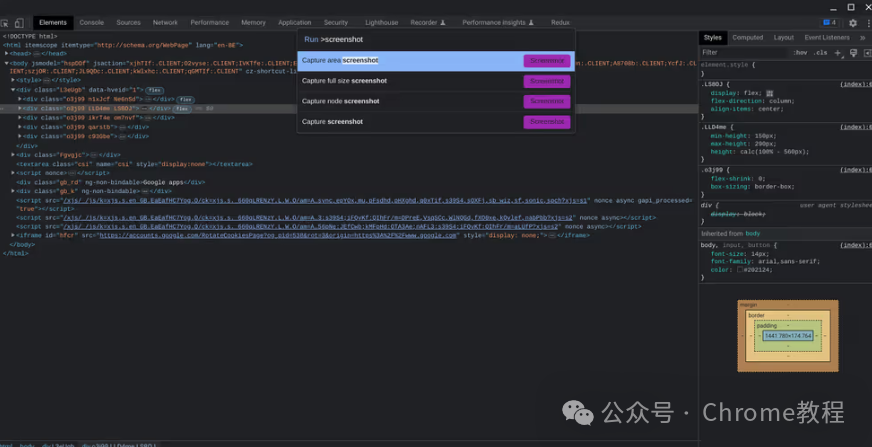This screenshot has height=447, width=872.
Task: Toggle flex badge on LLD4me LS8OJ div
Action: pyautogui.click(x=182, y=108)
